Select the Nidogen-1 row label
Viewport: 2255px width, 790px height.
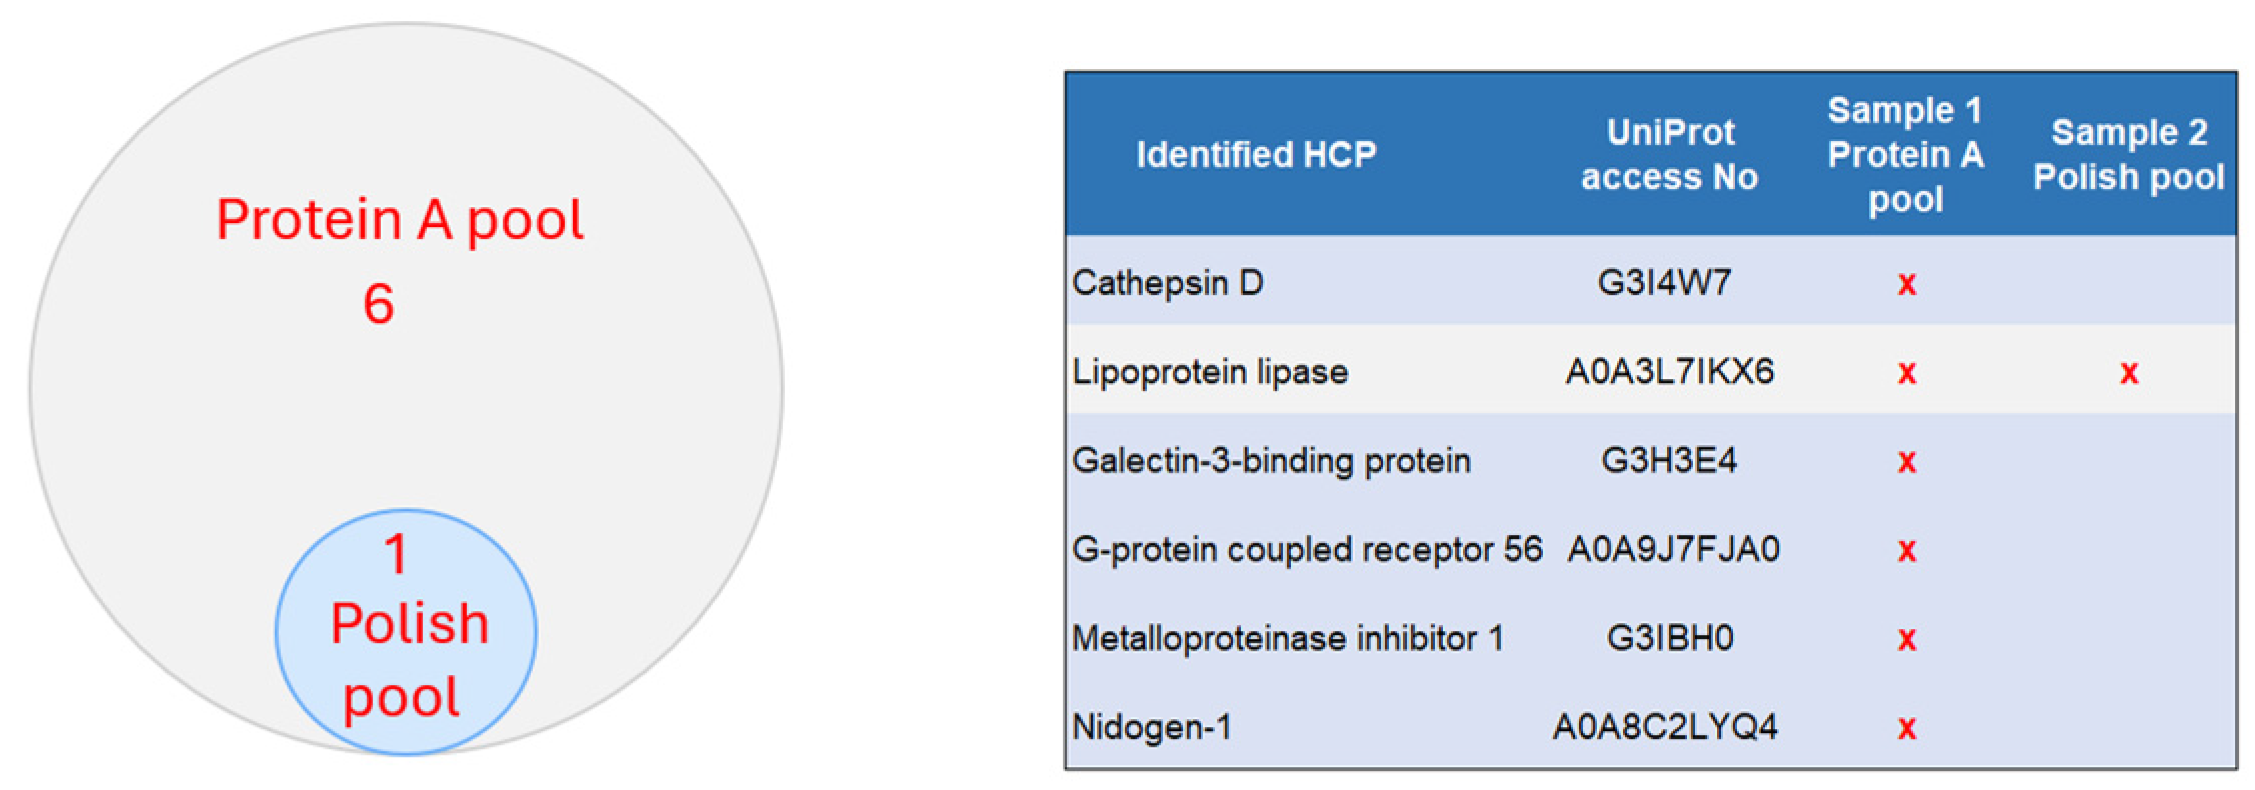tap(1152, 727)
